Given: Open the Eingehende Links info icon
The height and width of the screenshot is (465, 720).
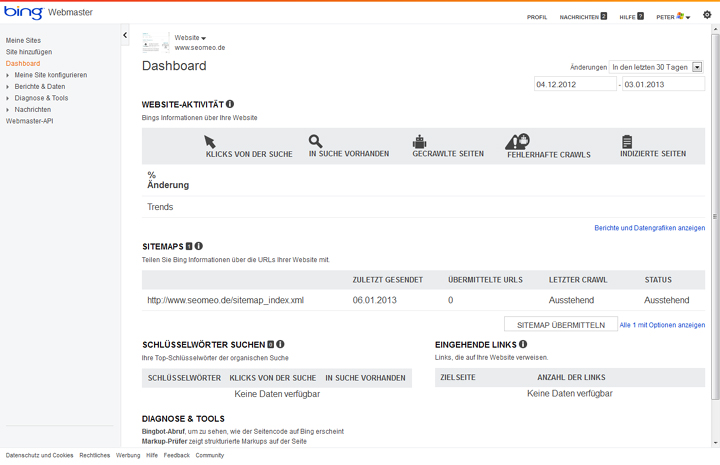Looking at the screenshot, I should [x=523, y=344].
